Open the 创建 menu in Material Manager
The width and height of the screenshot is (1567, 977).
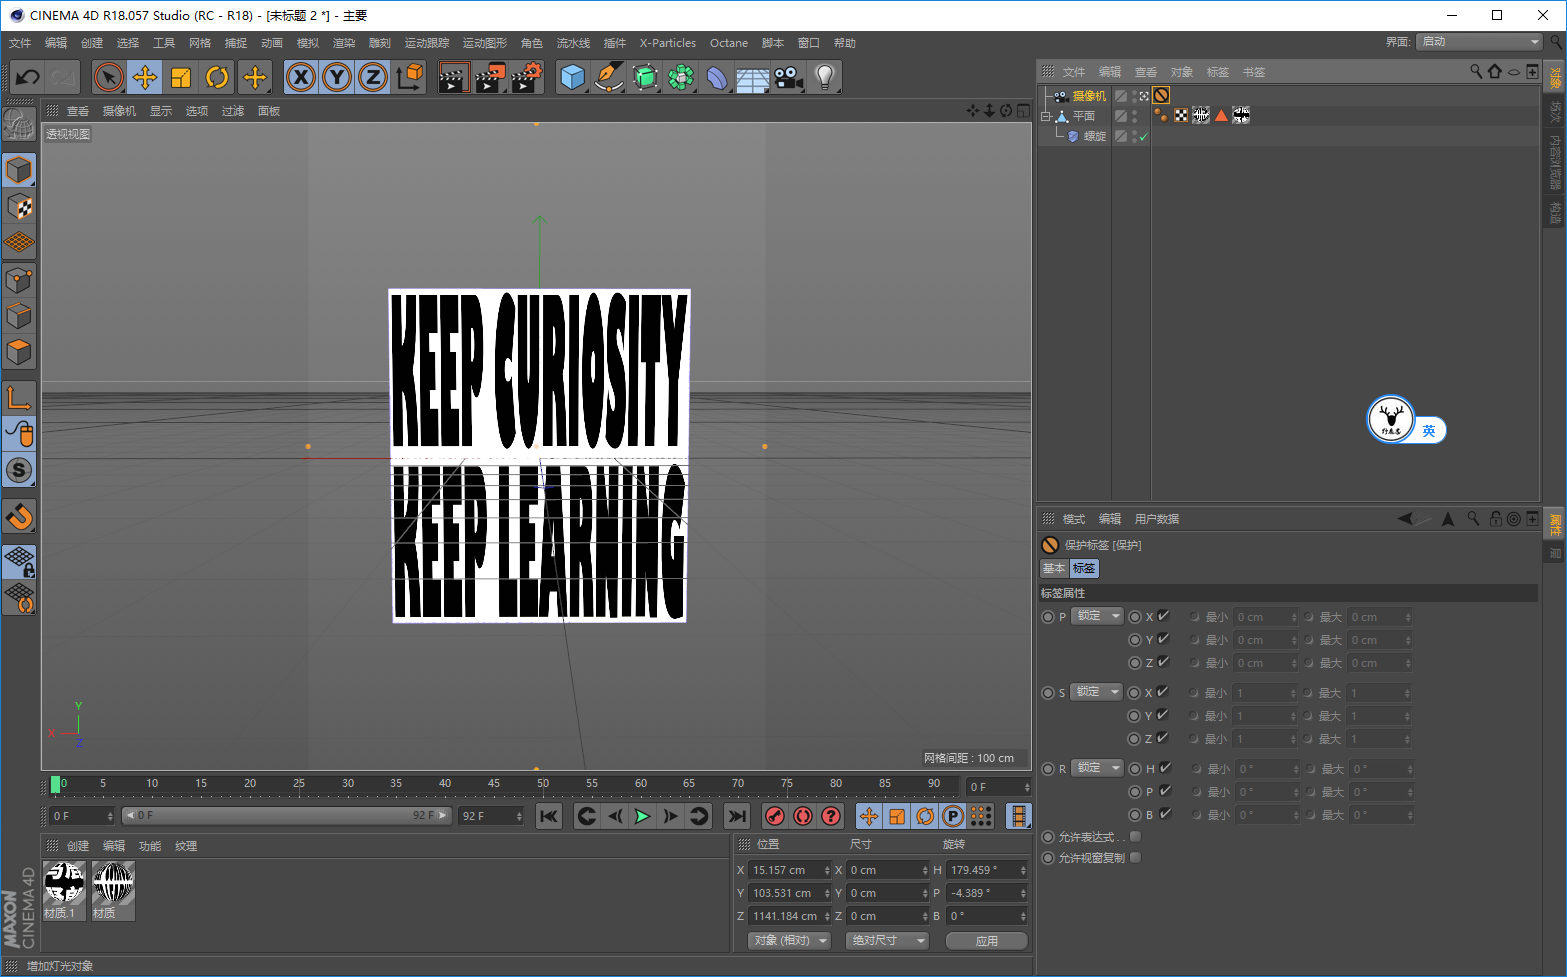(x=78, y=846)
